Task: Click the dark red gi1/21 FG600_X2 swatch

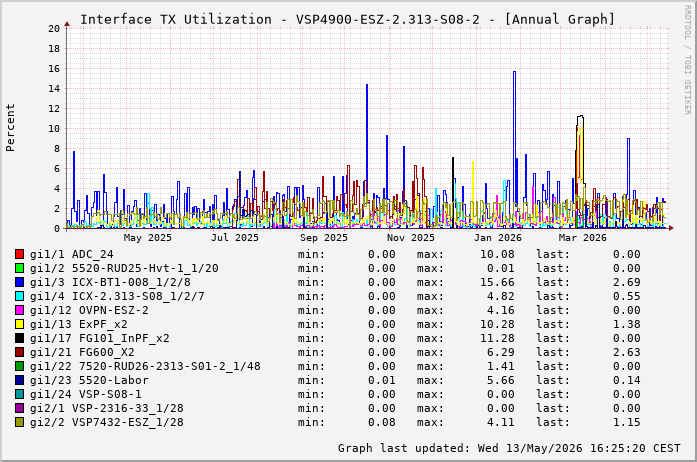Action: tap(19, 352)
